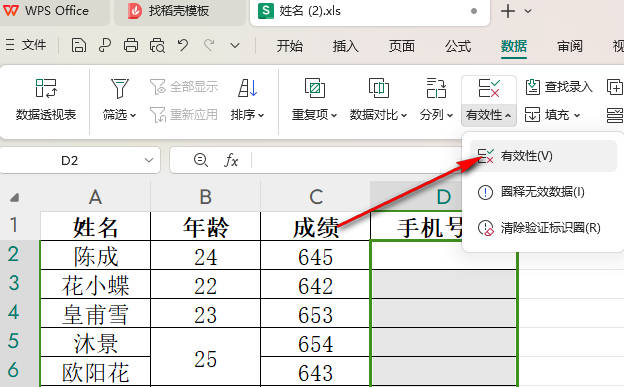Click the fx insert function icon
This screenshot has height=387, width=624.
click(x=231, y=160)
